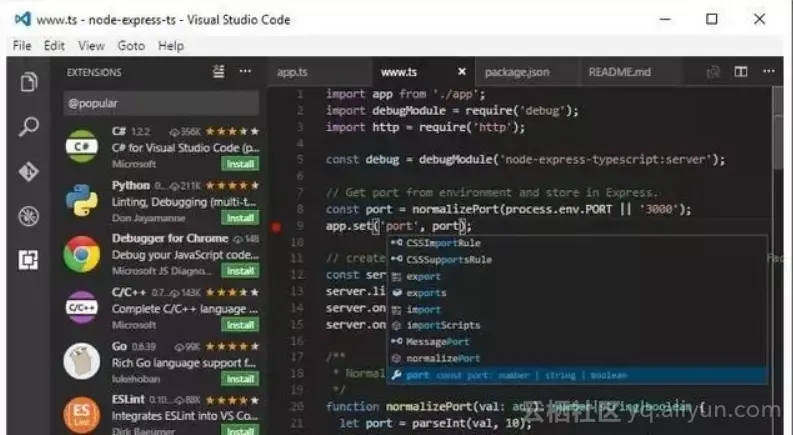The image size is (793, 435).
Task: Install the C# extension
Action: pos(240,164)
